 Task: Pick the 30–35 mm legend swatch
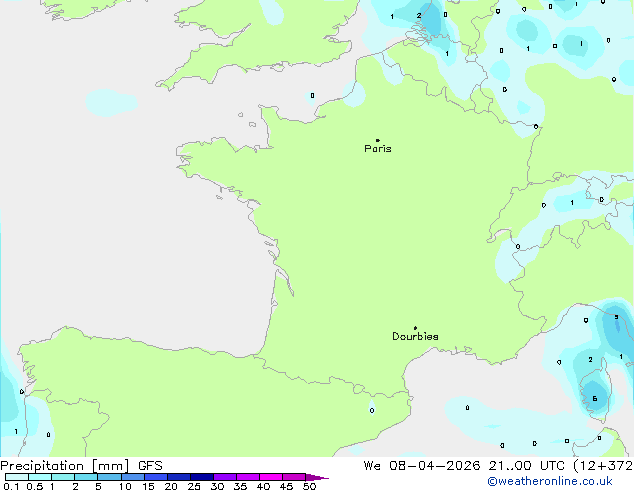tap(225, 477)
